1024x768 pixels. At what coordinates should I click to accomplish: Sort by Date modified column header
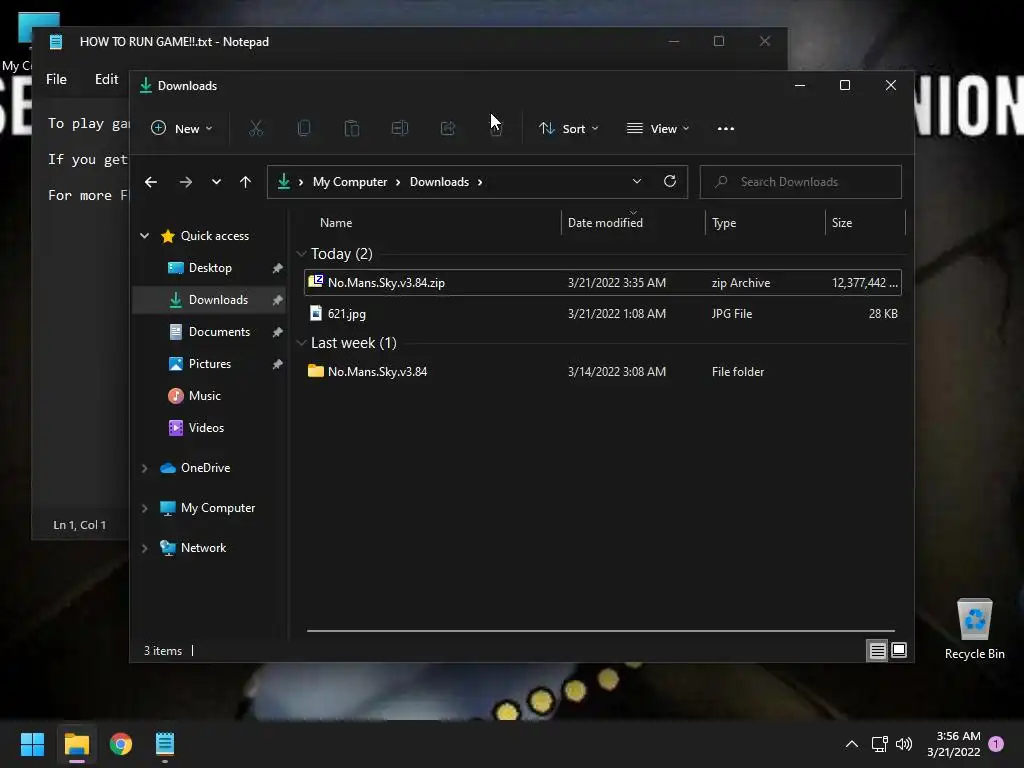[x=605, y=222]
